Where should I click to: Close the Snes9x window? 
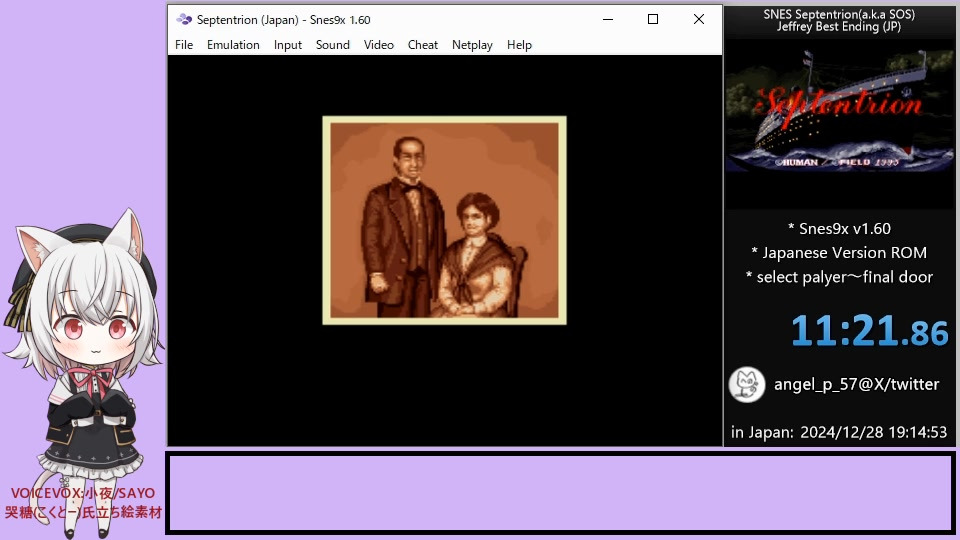[699, 20]
